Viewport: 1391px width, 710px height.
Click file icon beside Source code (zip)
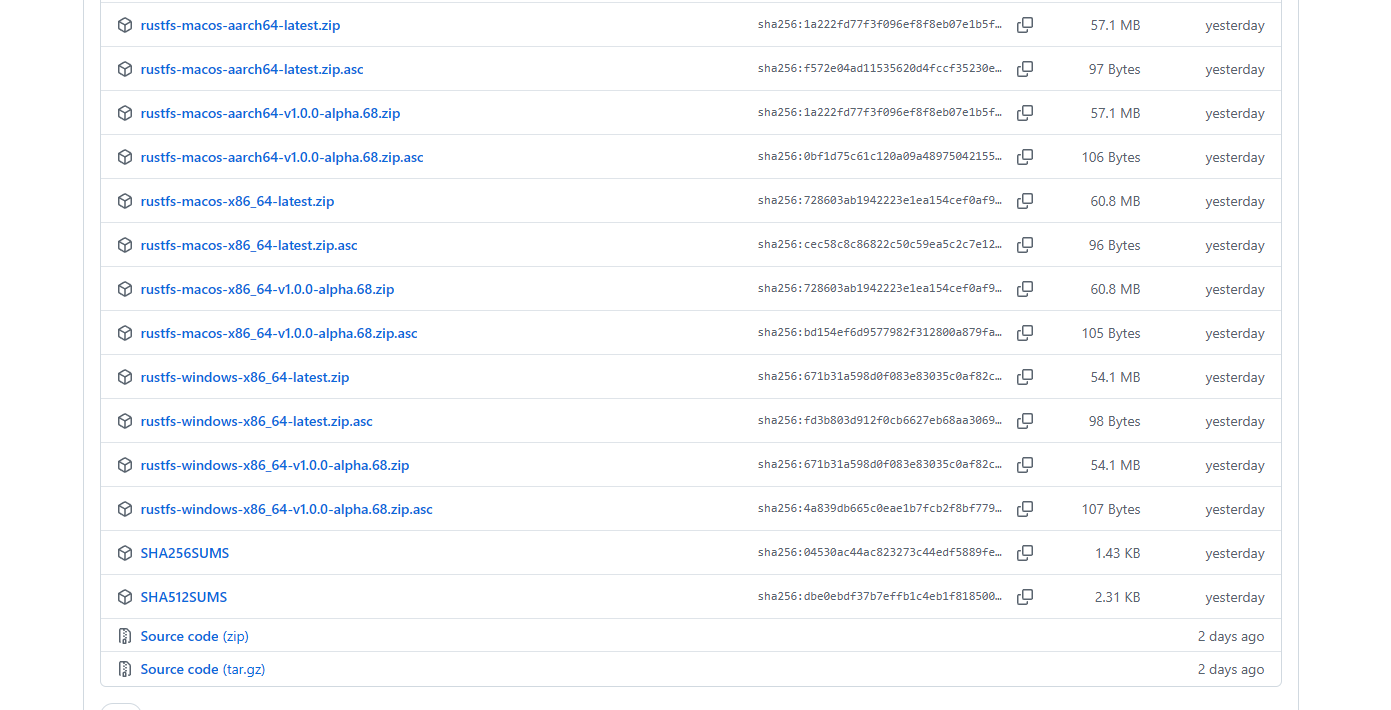click(124, 636)
